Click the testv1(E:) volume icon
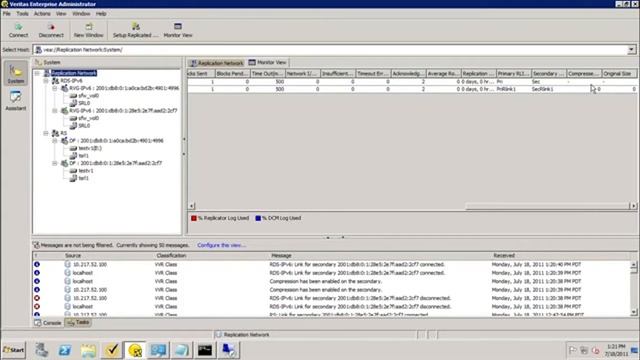Screen dimensions: 640x360 pos(73,148)
